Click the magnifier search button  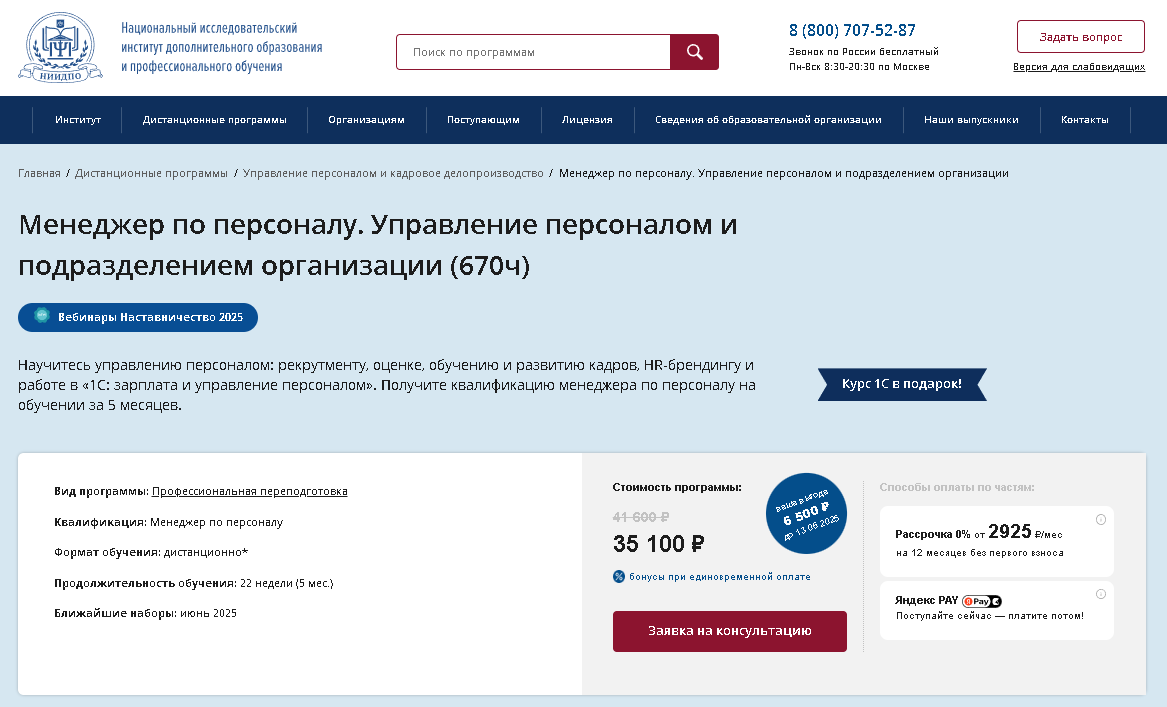[694, 52]
